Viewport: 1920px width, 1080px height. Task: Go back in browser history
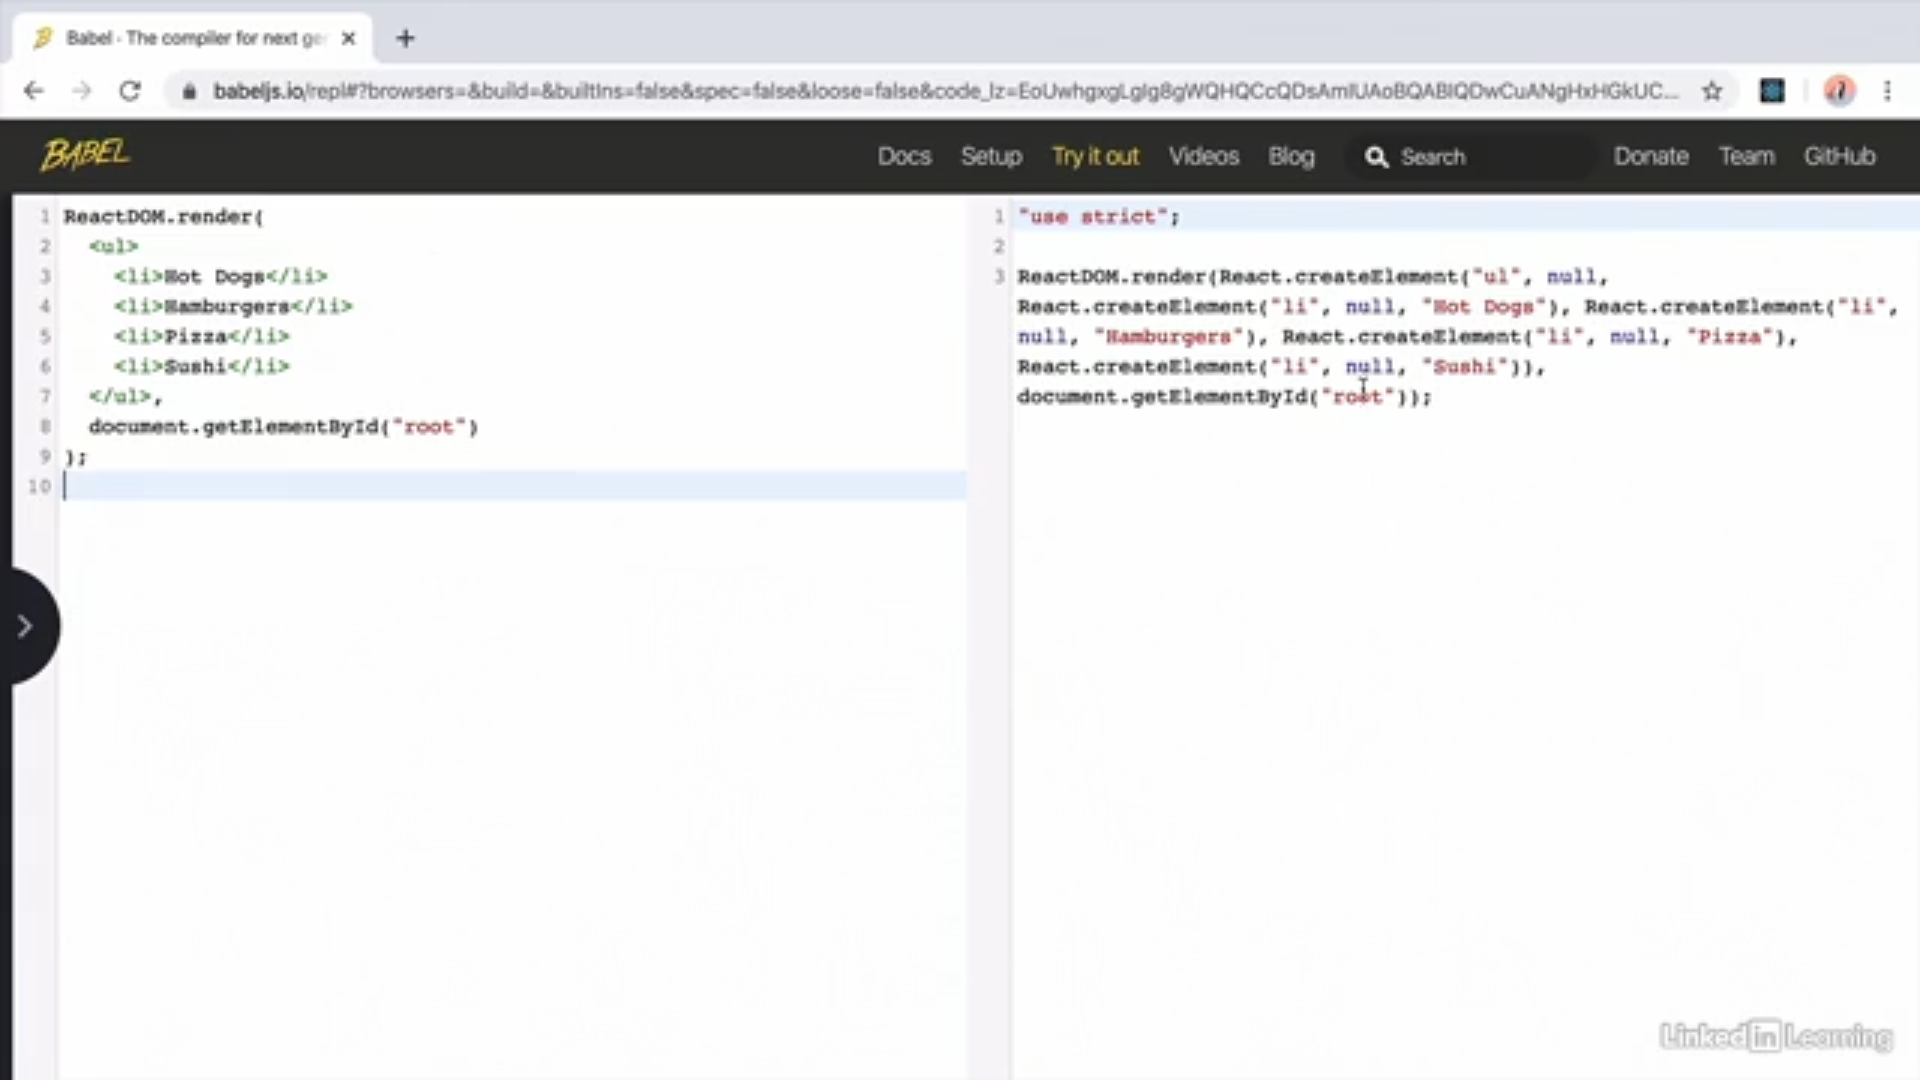34,91
